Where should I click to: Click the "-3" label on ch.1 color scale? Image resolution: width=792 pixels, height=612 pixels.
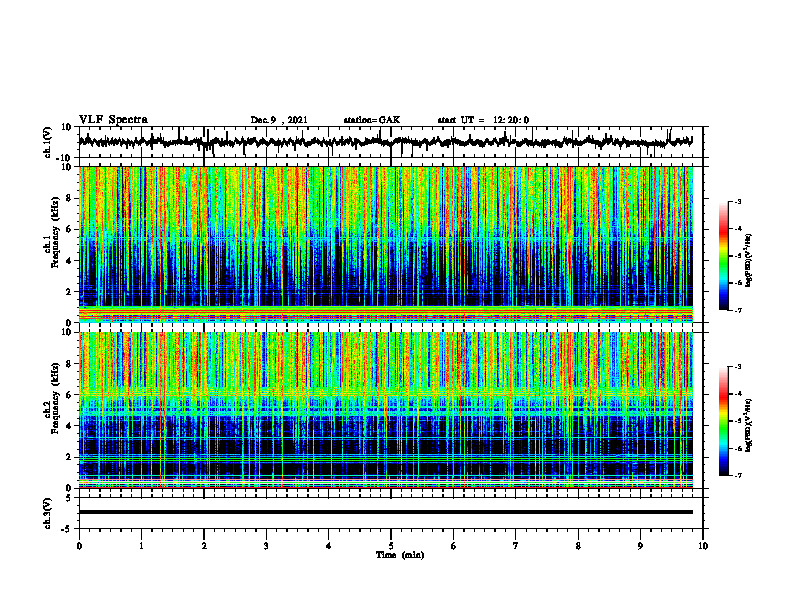(738, 201)
